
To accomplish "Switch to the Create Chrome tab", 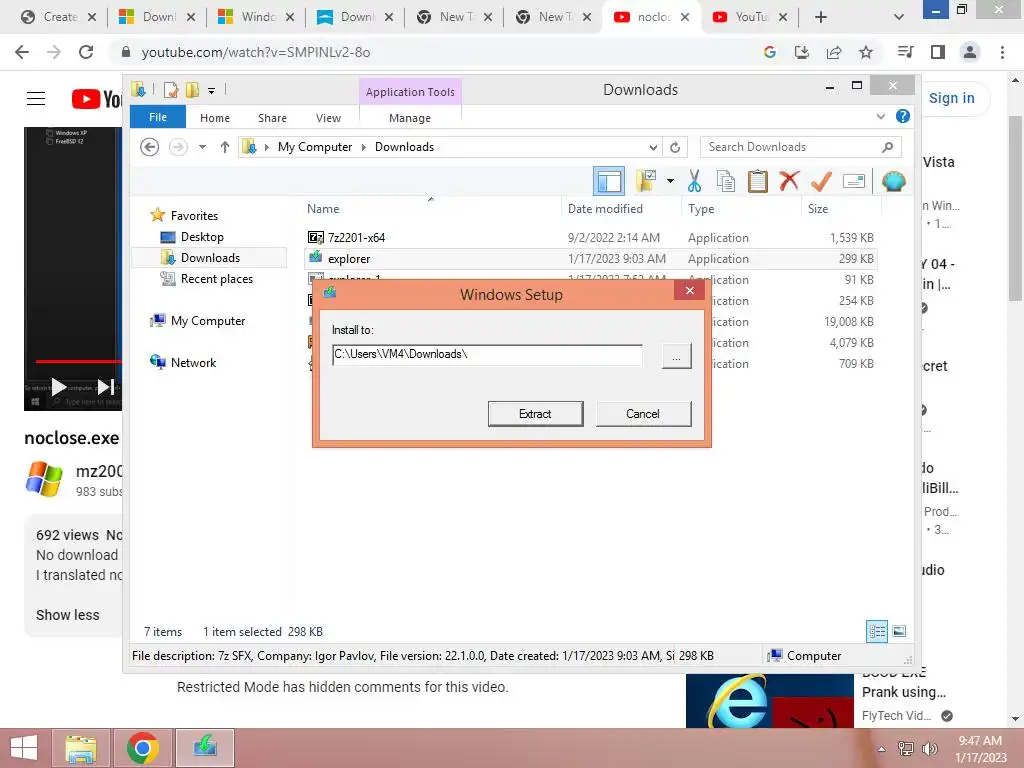I will pyautogui.click(x=59, y=17).
